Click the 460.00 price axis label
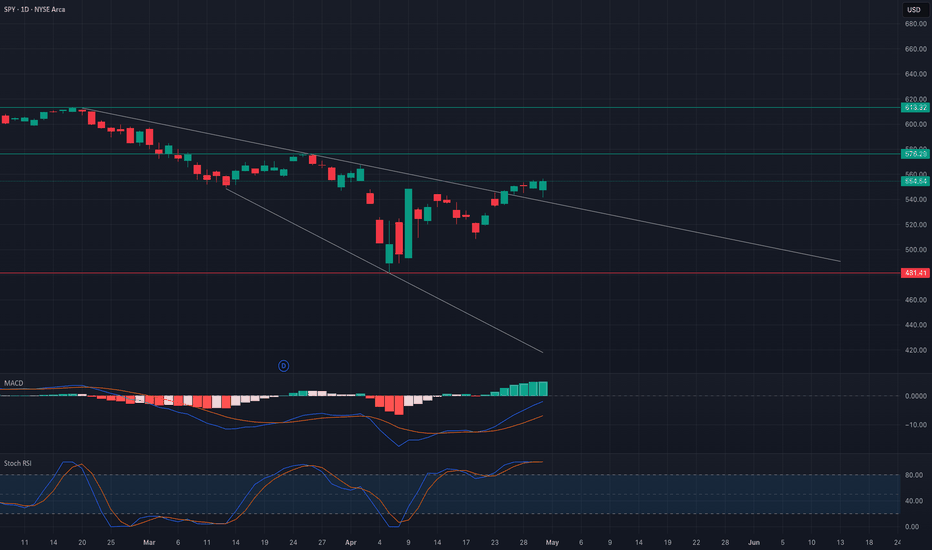 [915, 300]
